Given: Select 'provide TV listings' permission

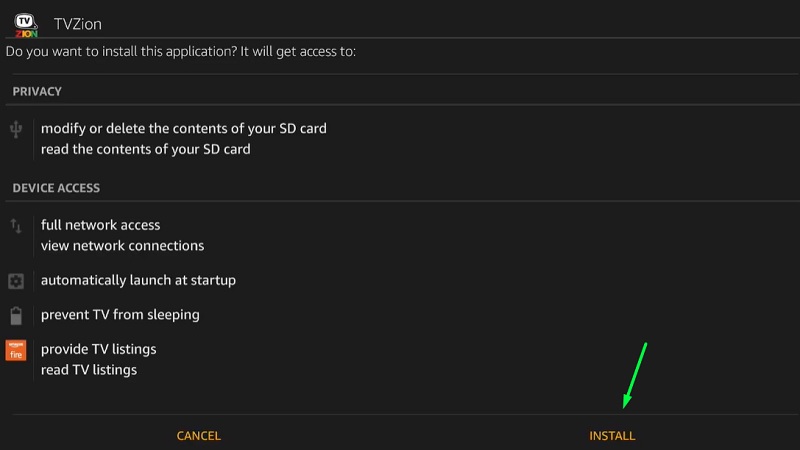Looking at the screenshot, I should point(98,349).
